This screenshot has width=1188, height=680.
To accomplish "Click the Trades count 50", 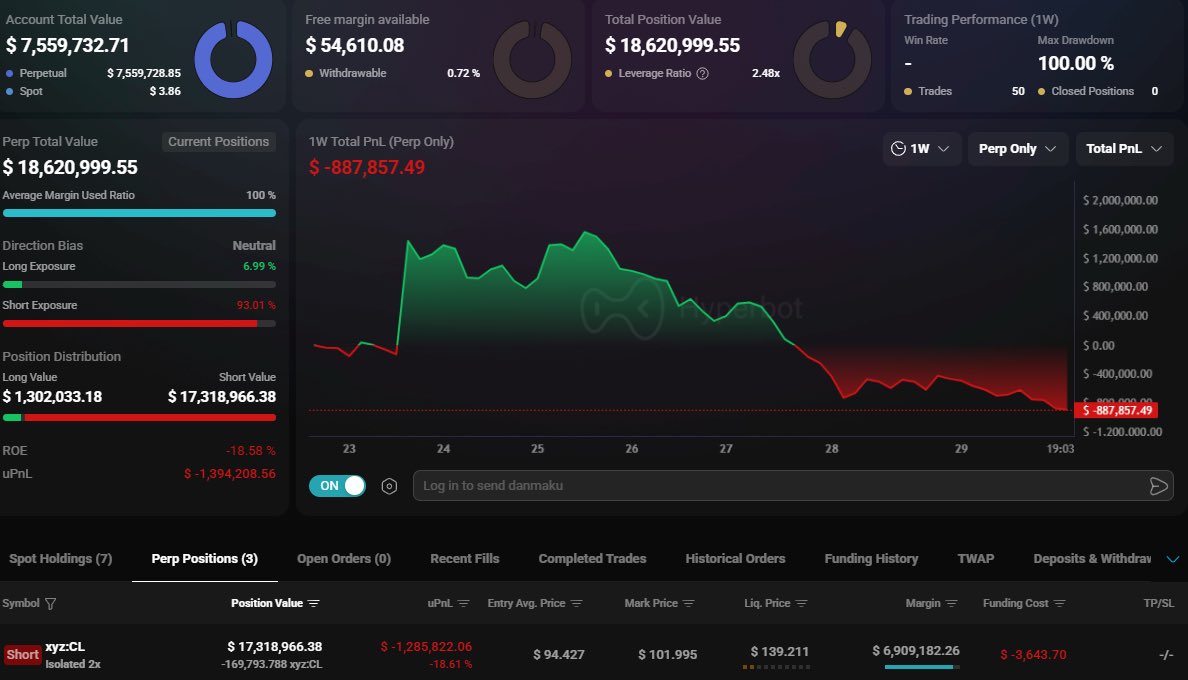I will click(x=1018, y=92).
